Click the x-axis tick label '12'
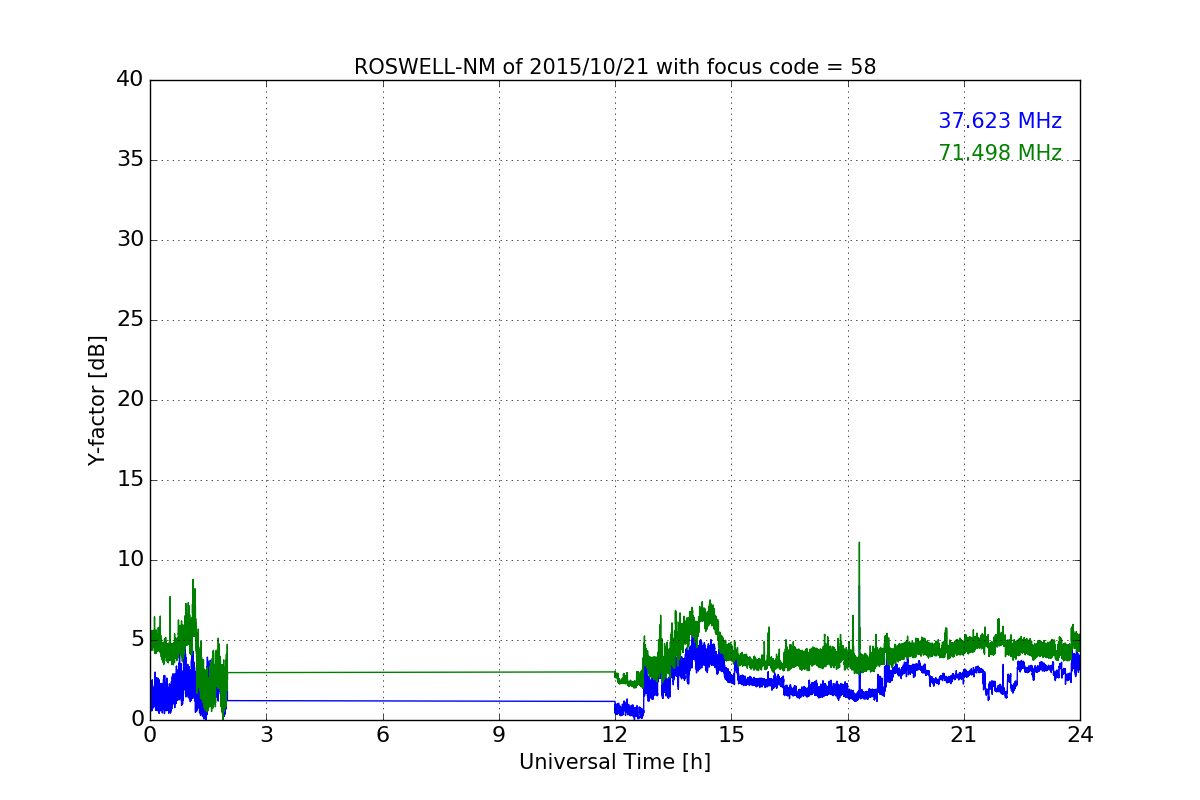1200x800 pixels. point(615,735)
